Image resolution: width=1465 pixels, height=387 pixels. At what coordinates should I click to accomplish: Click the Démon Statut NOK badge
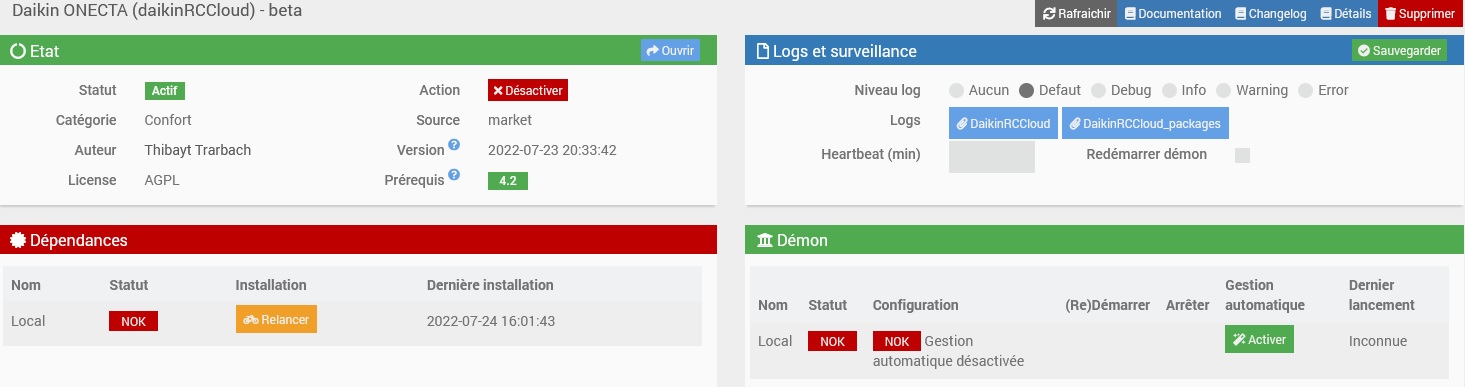point(832,341)
